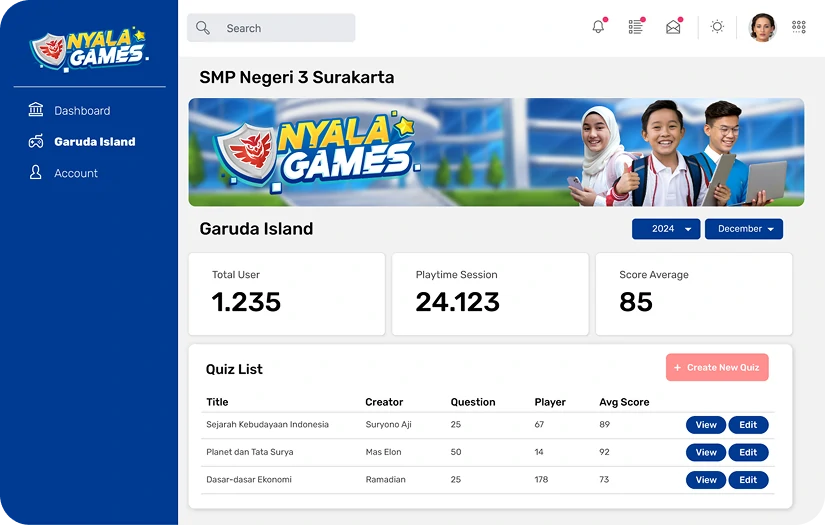The width and height of the screenshot is (825, 525).
Task: Click creator name Ramadian
Action: tap(386, 479)
